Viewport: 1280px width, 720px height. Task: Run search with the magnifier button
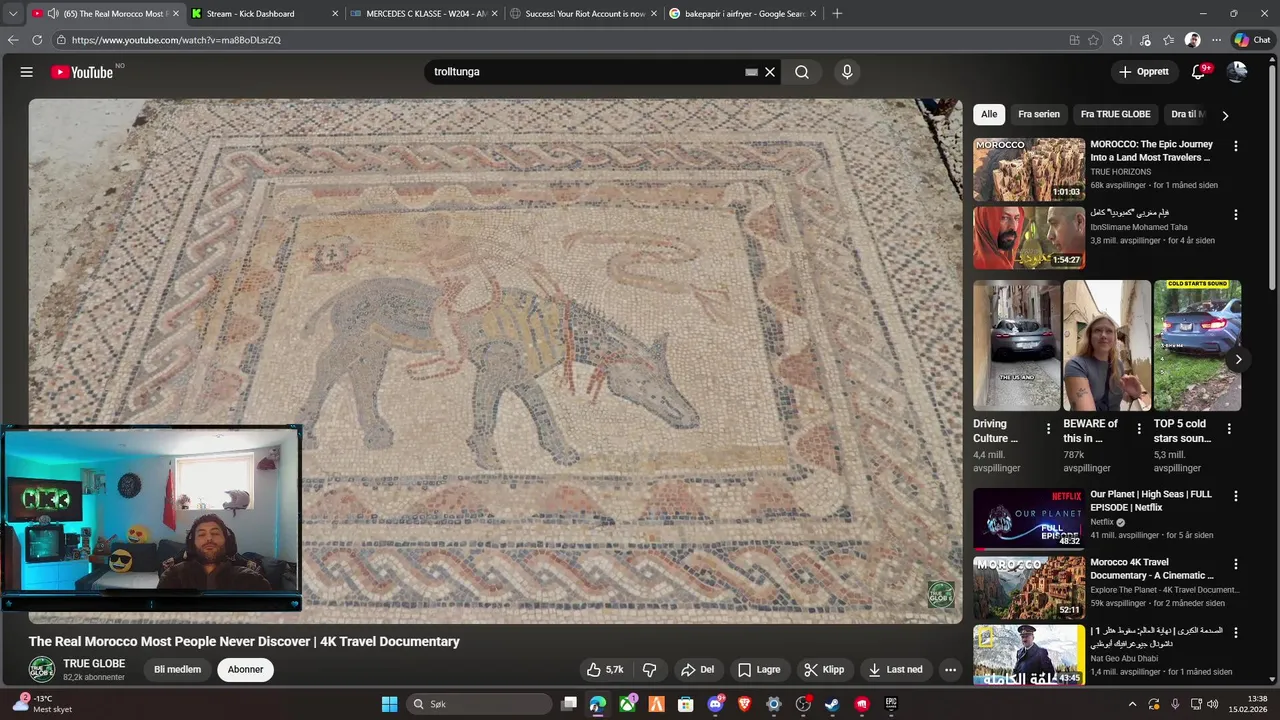pos(802,72)
